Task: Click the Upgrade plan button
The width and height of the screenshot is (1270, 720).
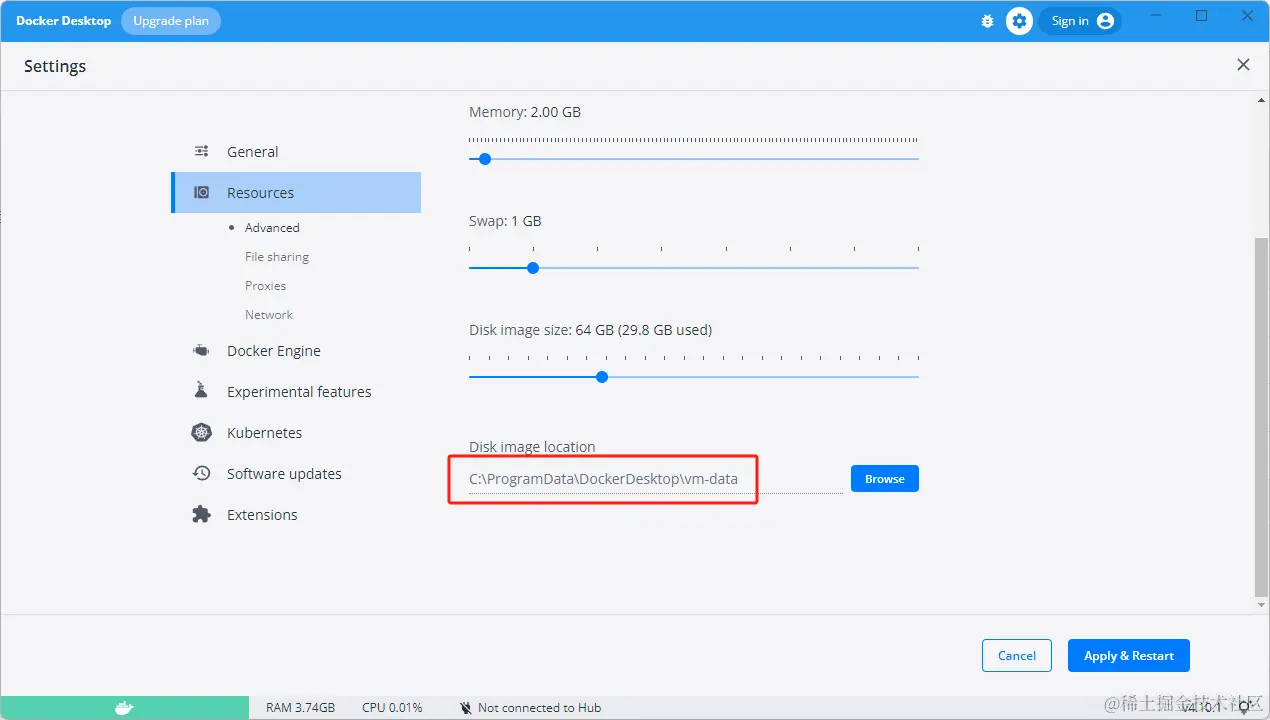Action: [x=171, y=21]
